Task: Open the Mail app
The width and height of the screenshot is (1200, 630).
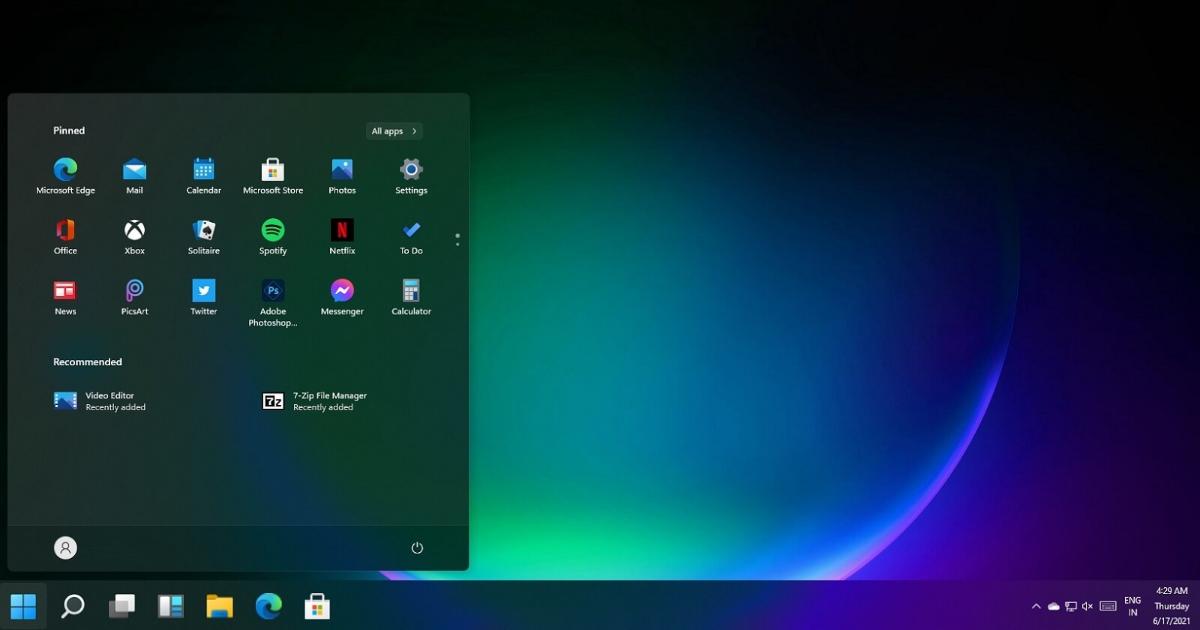Action: (134, 170)
